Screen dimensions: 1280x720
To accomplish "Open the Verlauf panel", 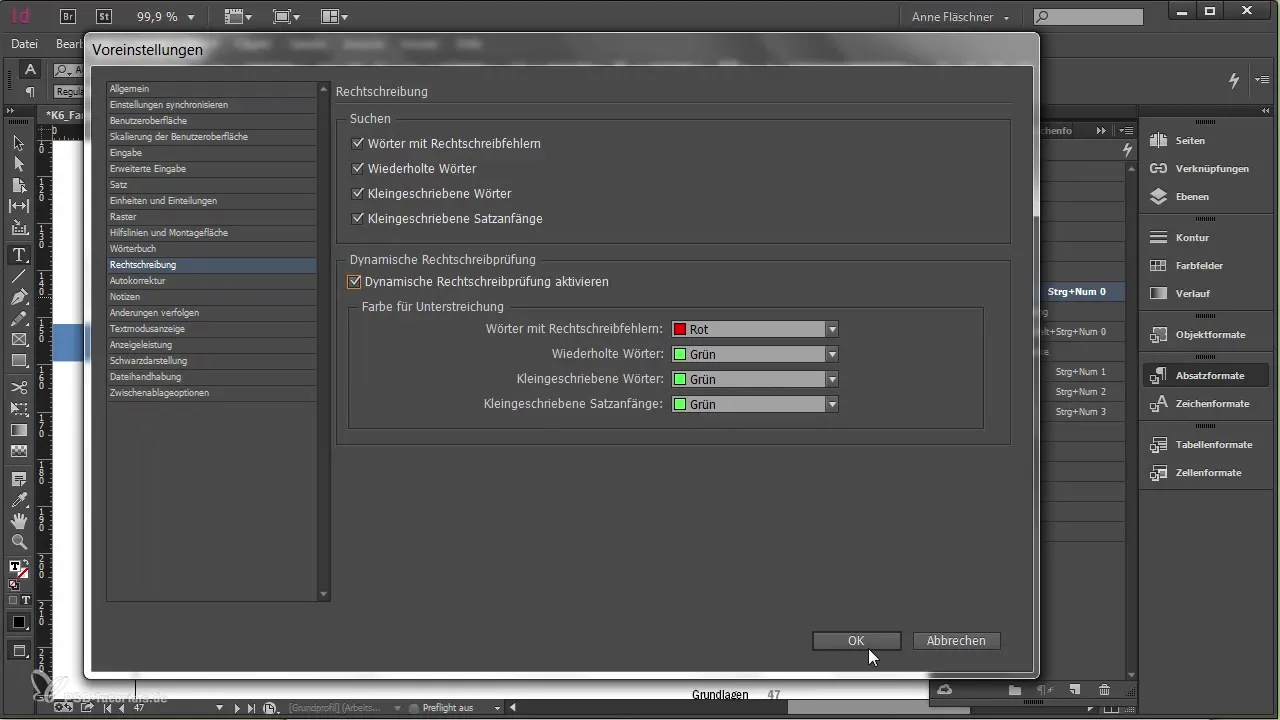I will coord(1193,294).
